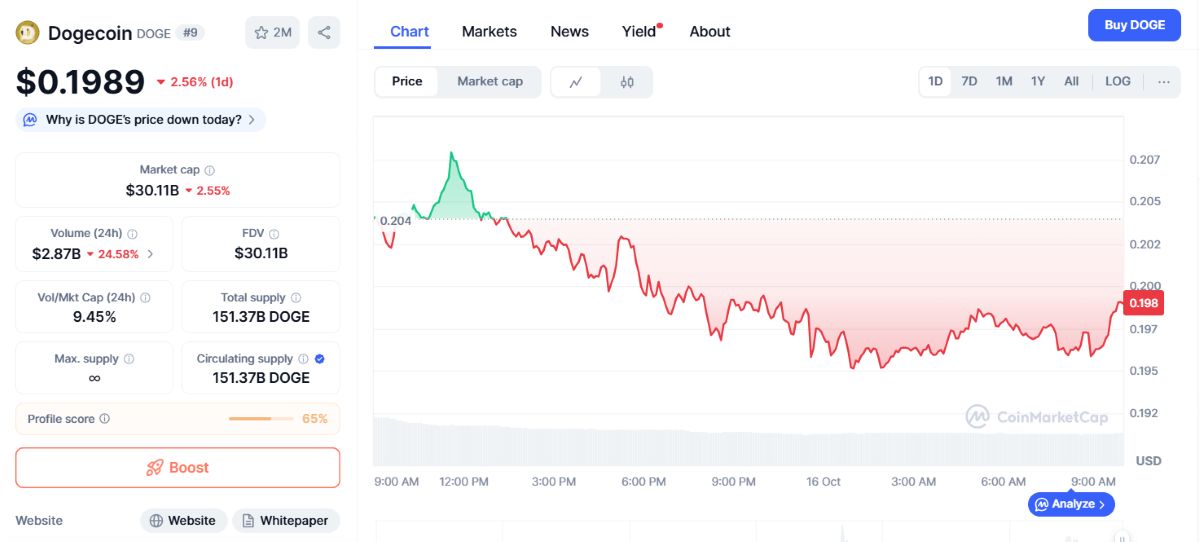Viewport: 1200px width, 542px height.
Task: Switch to line chart view
Action: (x=576, y=82)
